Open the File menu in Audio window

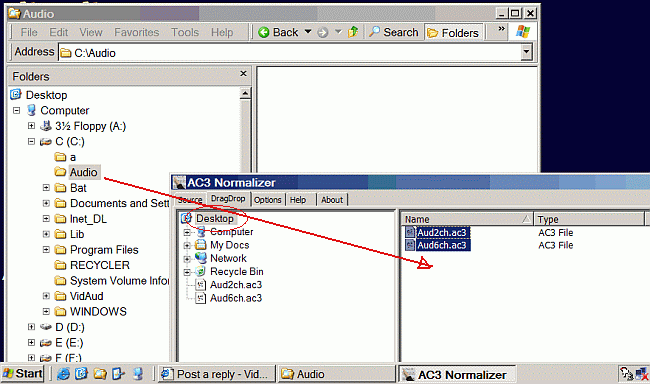tap(29, 32)
